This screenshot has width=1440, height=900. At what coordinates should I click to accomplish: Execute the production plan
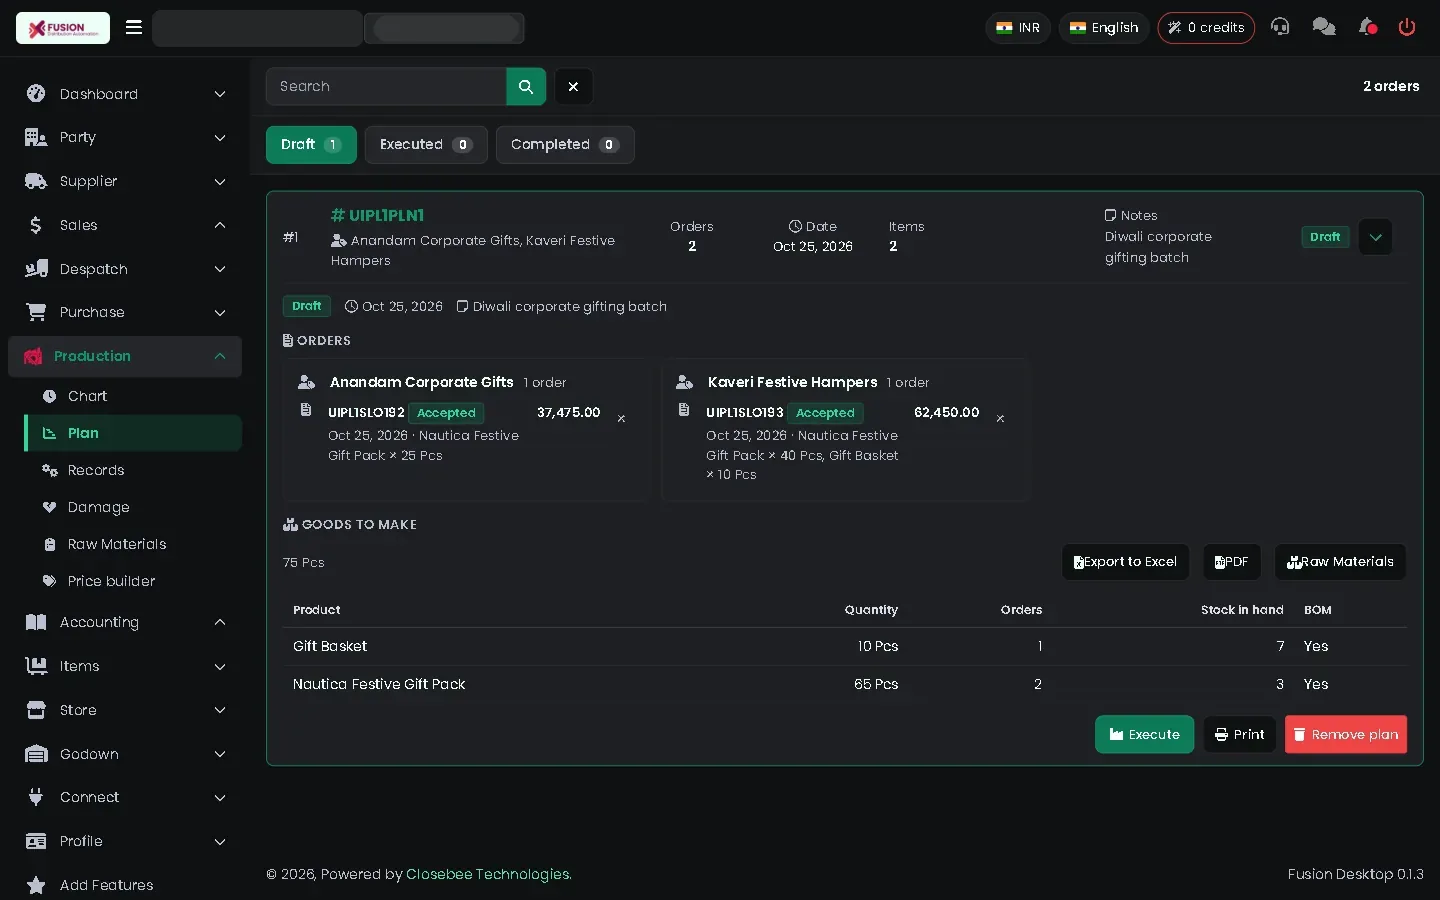[1144, 734]
